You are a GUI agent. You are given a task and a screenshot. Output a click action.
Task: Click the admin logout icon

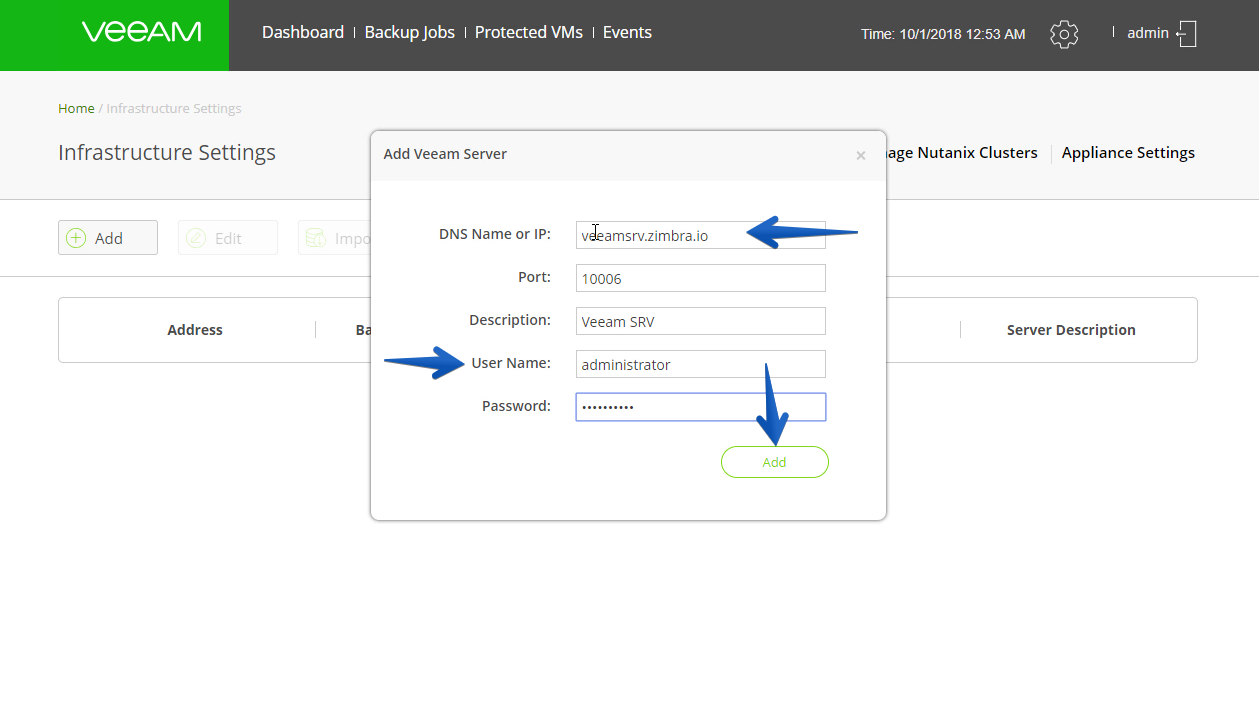coord(1187,33)
